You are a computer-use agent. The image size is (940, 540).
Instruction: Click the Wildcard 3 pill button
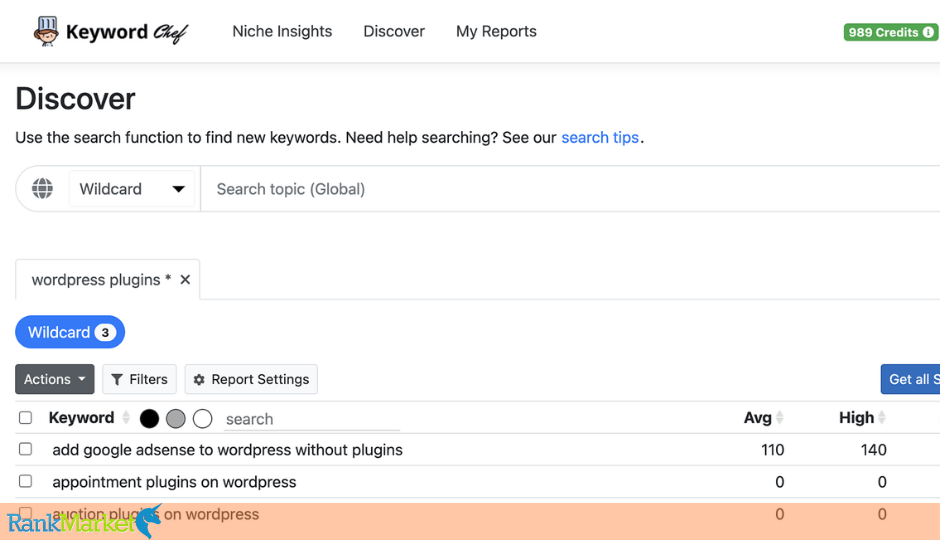coord(70,332)
